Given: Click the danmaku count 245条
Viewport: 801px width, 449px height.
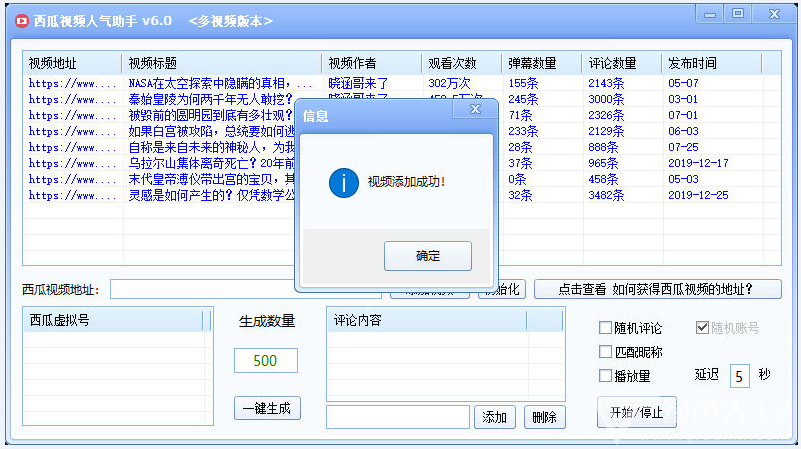Looking at the screenshot, I should coord(523,99).
